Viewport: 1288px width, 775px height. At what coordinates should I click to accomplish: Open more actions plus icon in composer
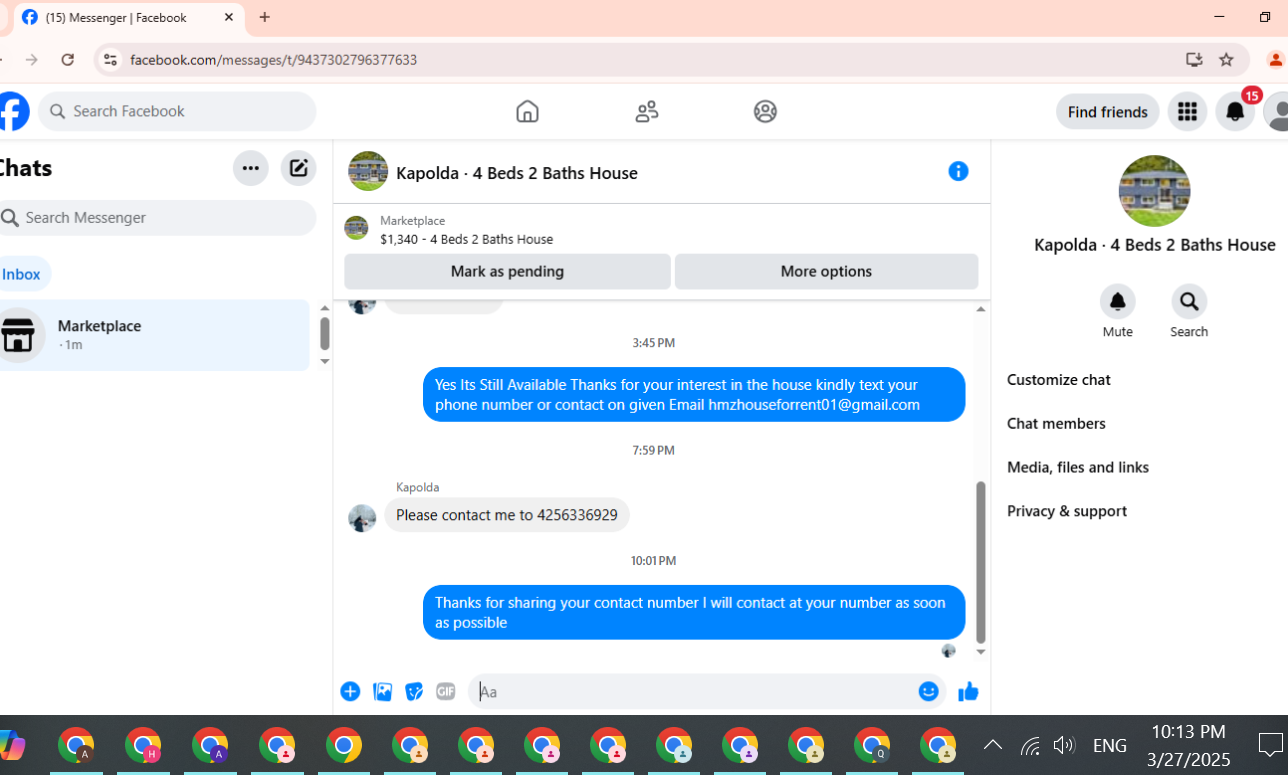point(350,691)
